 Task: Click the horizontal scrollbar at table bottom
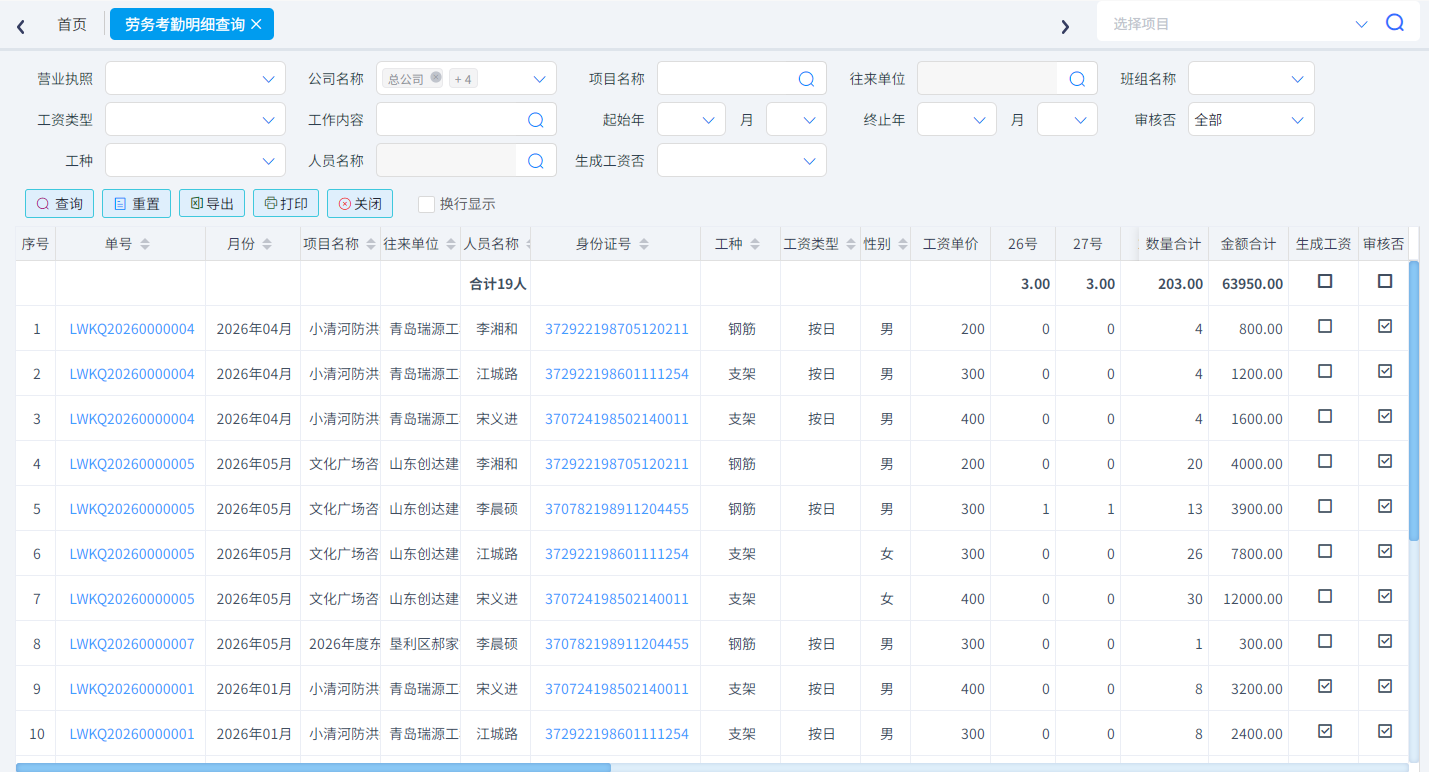coord(312,767)
